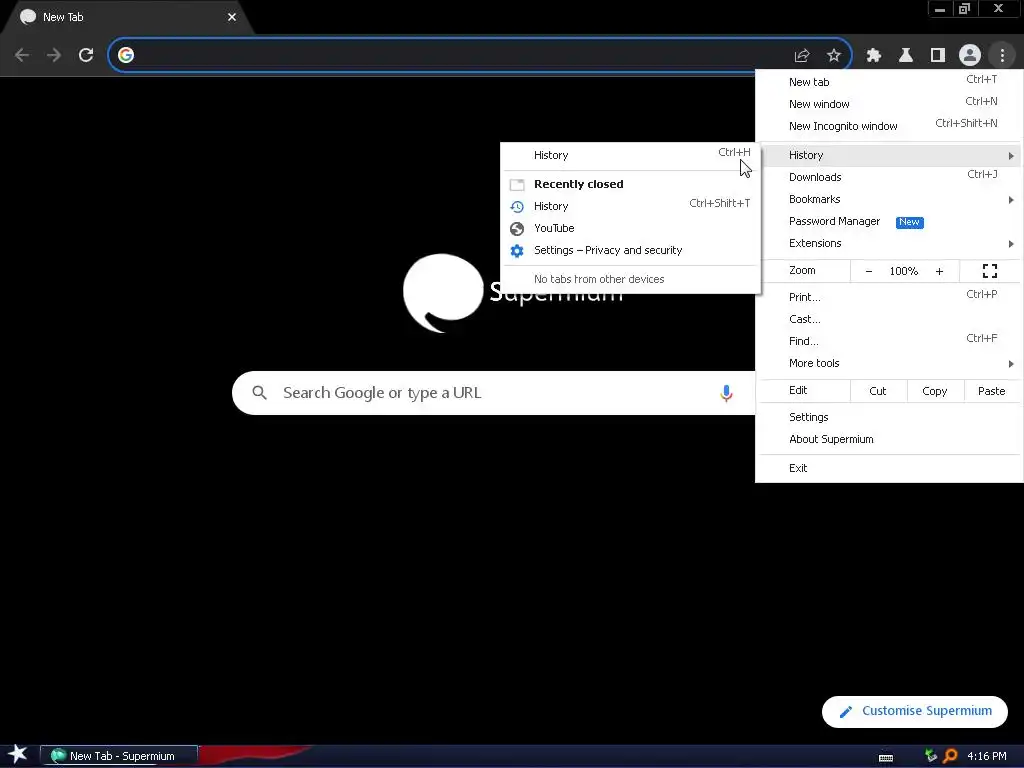Image resolution: width=1024 pixels, height=768 pixels.
Task: Toggle the side panel icon
Action: [x=938, y=56]
